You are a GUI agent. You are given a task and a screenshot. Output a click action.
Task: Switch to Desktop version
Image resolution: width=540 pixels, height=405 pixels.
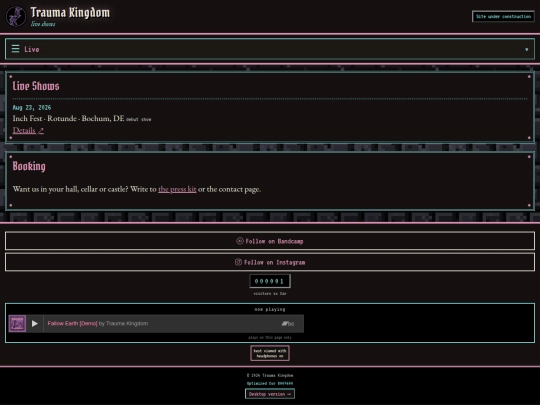point(270,394)
